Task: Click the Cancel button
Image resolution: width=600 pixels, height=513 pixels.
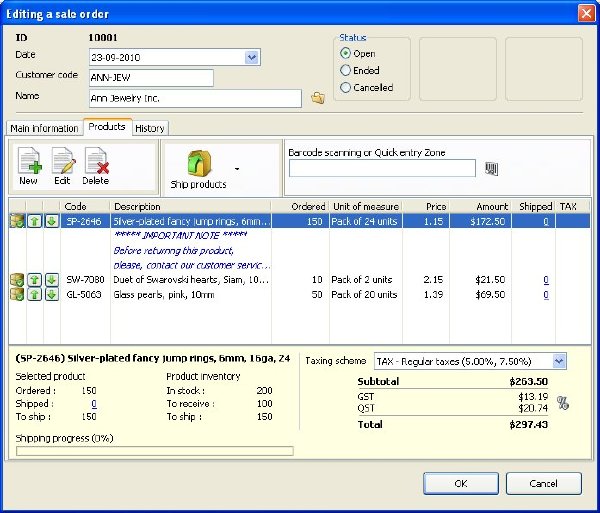Action: point(543,483)
